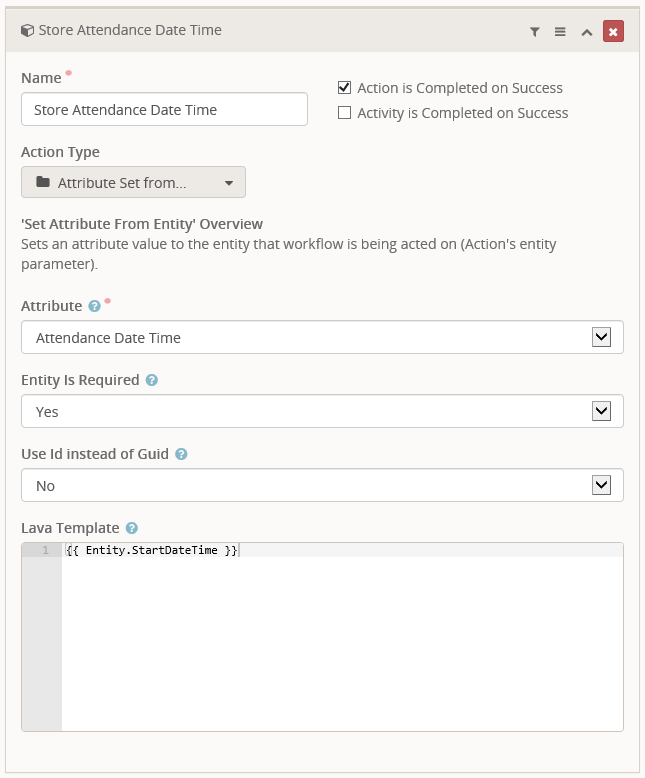Click help icon next to Attribute label
Image resolution: width=645 pixels, height=778 pixels.
pos(94,306)
